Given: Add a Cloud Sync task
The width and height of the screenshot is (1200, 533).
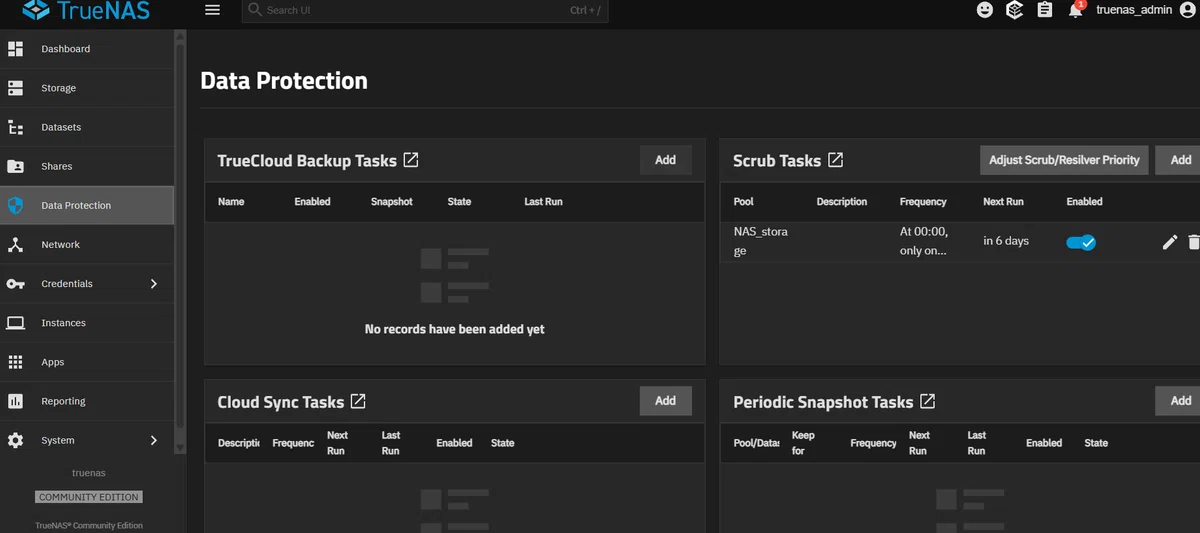Looking at the screenshot, I should (666, 401).
